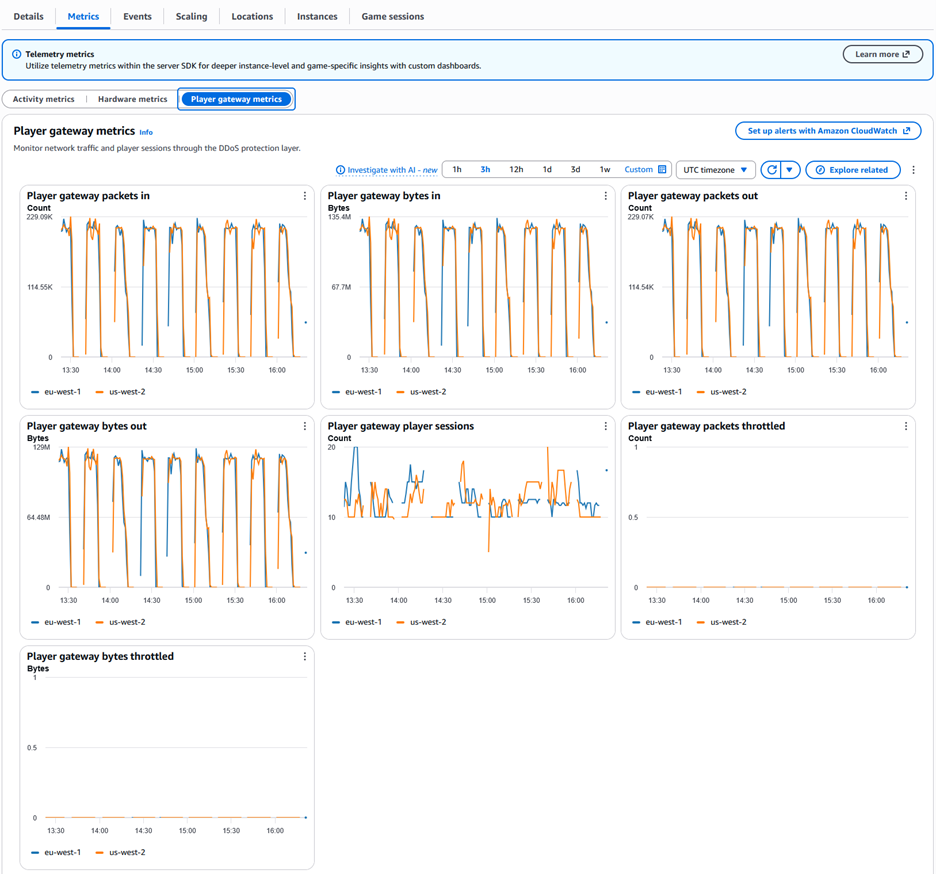
Task: Select the Hardware metrics segment
Action: (x=133, y=99)
